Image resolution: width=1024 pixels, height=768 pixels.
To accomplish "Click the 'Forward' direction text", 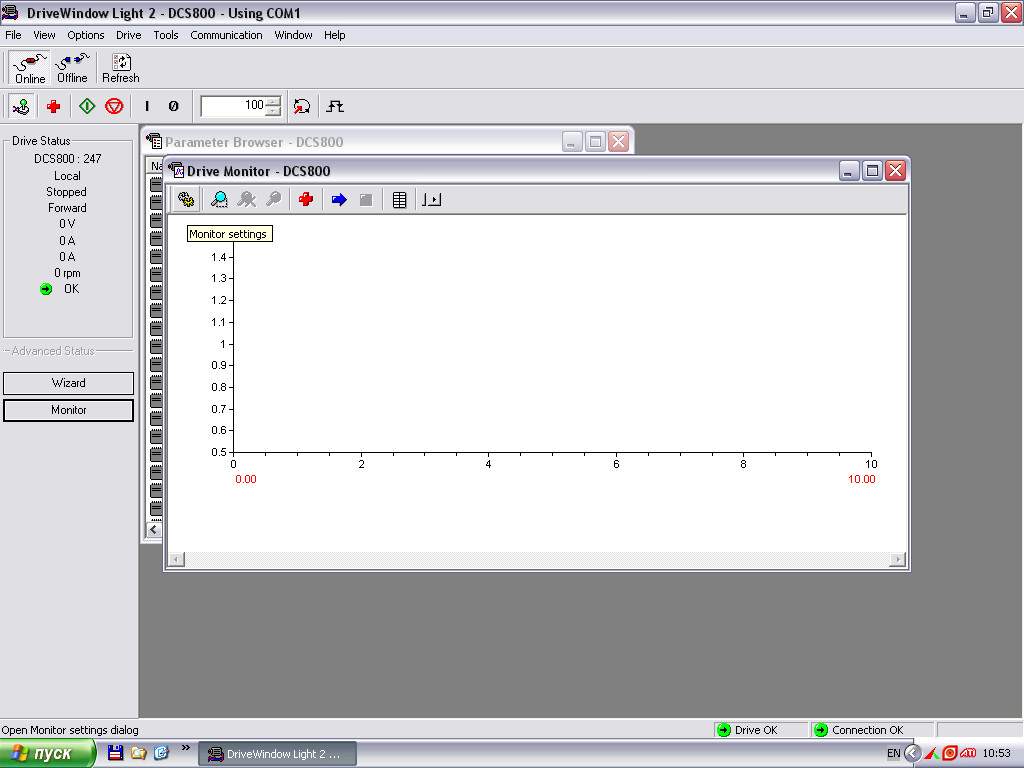I will point(67,208).
